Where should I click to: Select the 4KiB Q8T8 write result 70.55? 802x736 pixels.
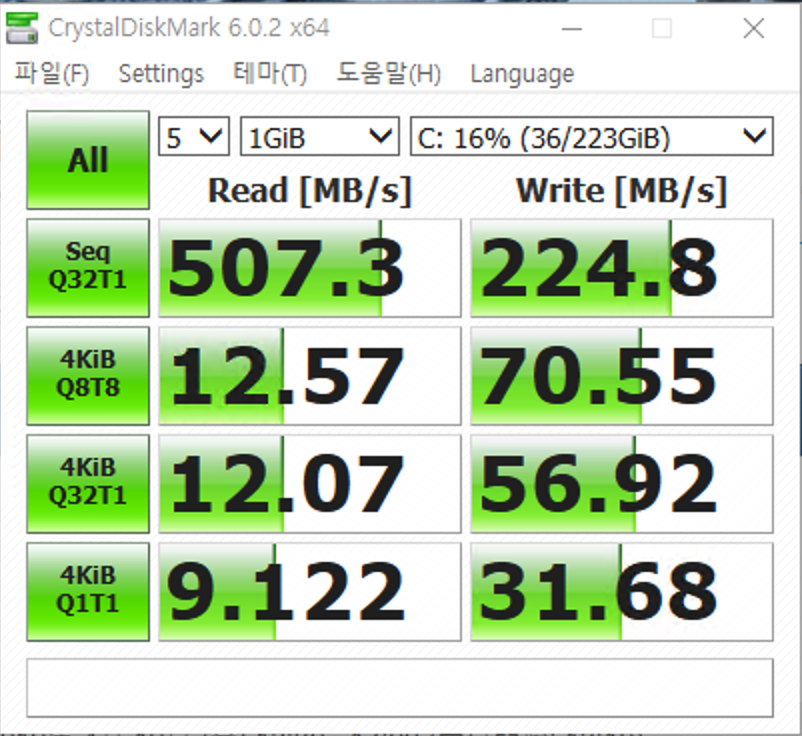pos(621,376)
